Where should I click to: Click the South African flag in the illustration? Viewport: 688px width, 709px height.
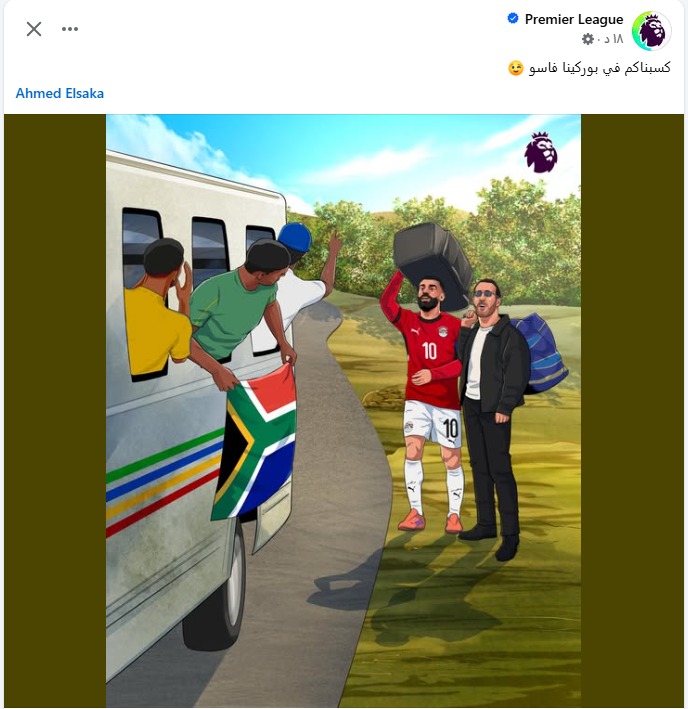point(254,442)
